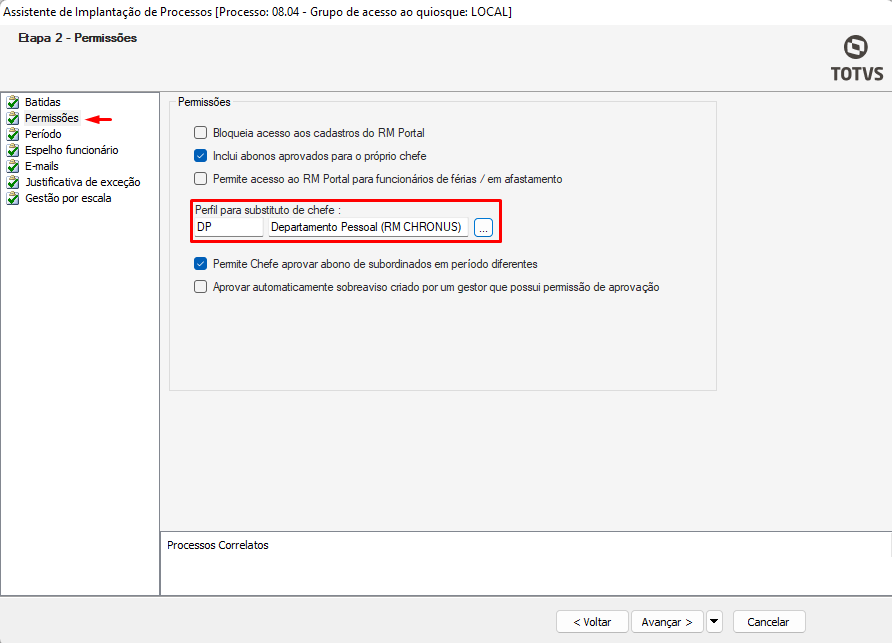This screenshot has width=892, height=643.
Task: Open the perfil lookup ellipsis button
Action: 484,227
